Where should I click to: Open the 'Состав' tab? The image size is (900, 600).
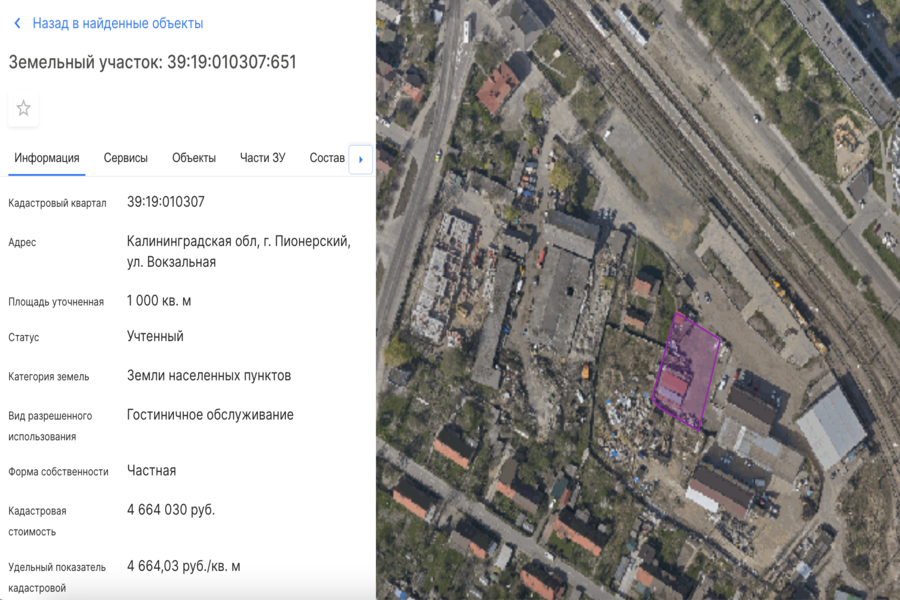tap(326, 157)
